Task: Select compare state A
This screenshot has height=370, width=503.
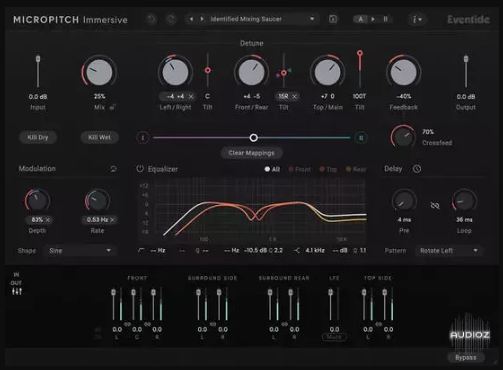Action: click(361, 19)
